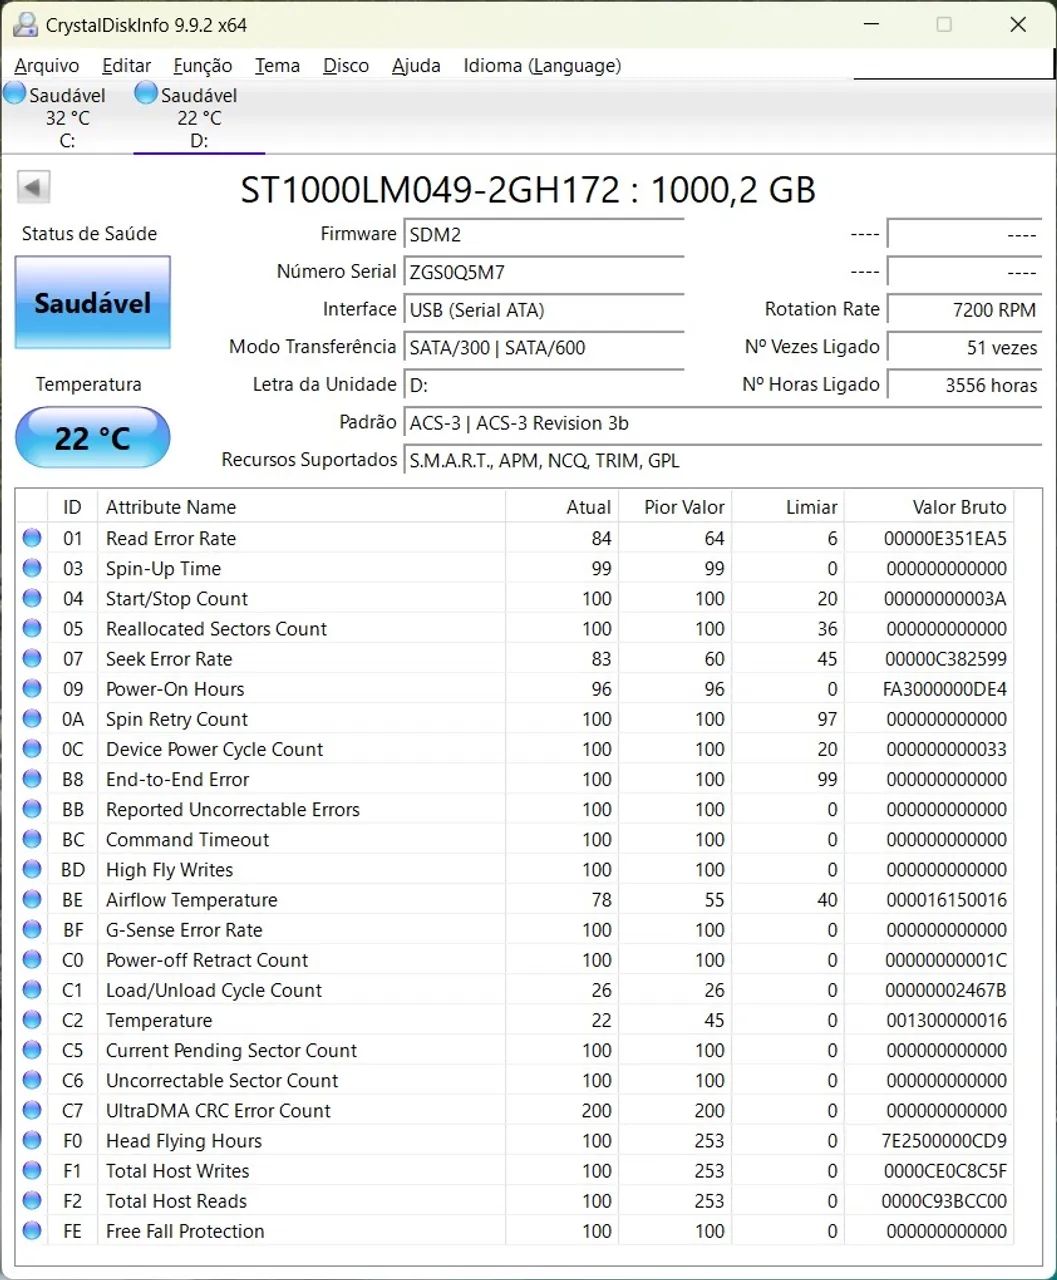Click the CrystalDiskInfo app icon in title bar

click(x=26, y=25)
